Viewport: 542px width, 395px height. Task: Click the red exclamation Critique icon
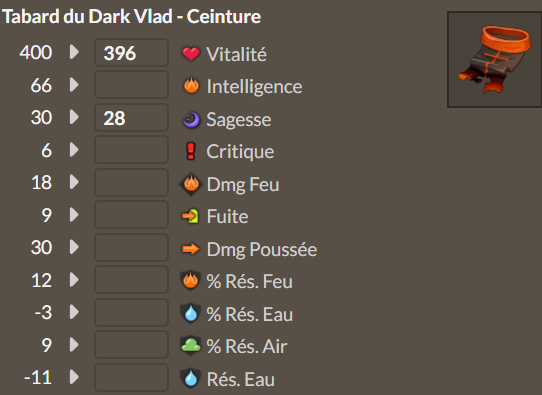click(x=191, y=151)
